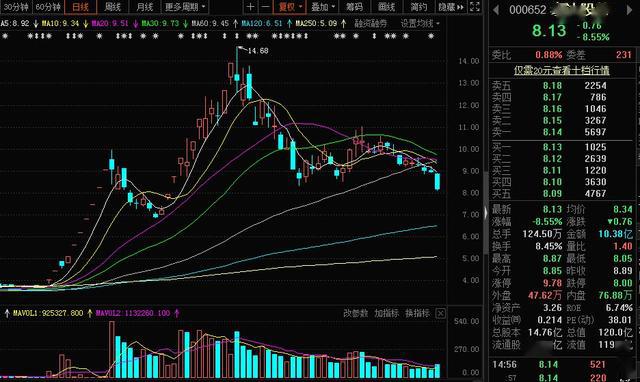
Task: Open the 仅需20元查看十档行情 link
Action: point(562,71)
